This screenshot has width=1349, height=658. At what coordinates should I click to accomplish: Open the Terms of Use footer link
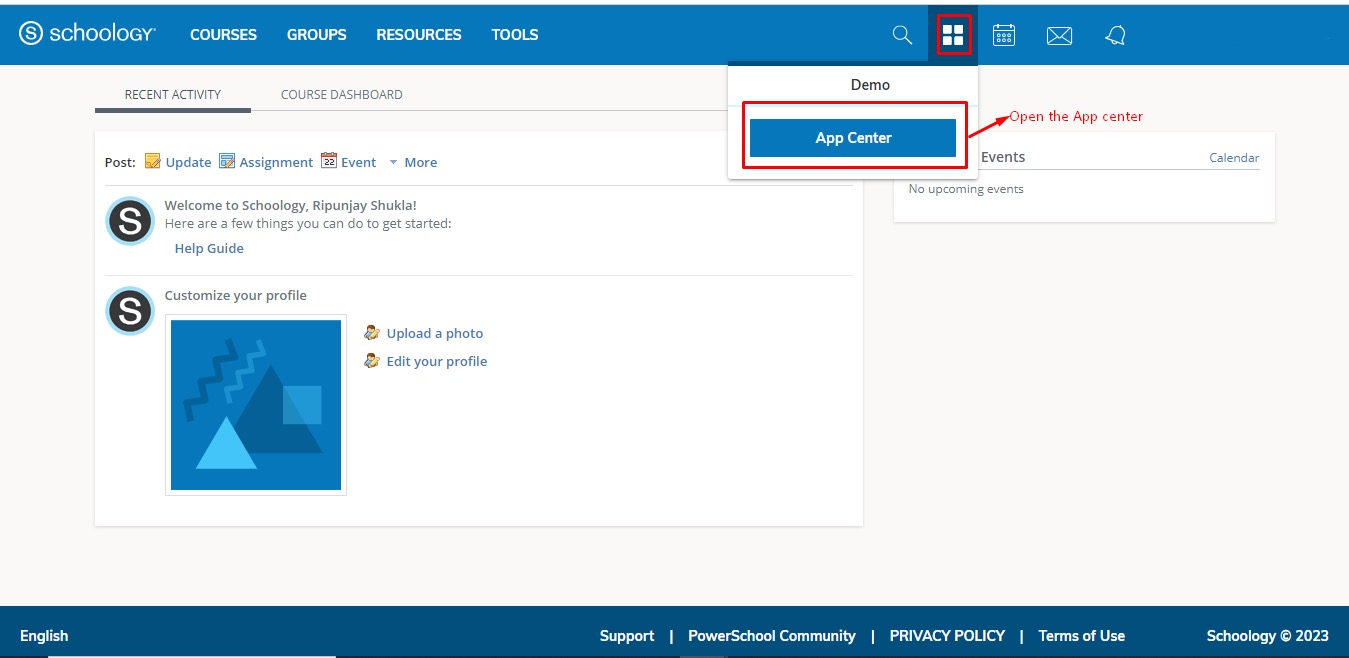1082,635
